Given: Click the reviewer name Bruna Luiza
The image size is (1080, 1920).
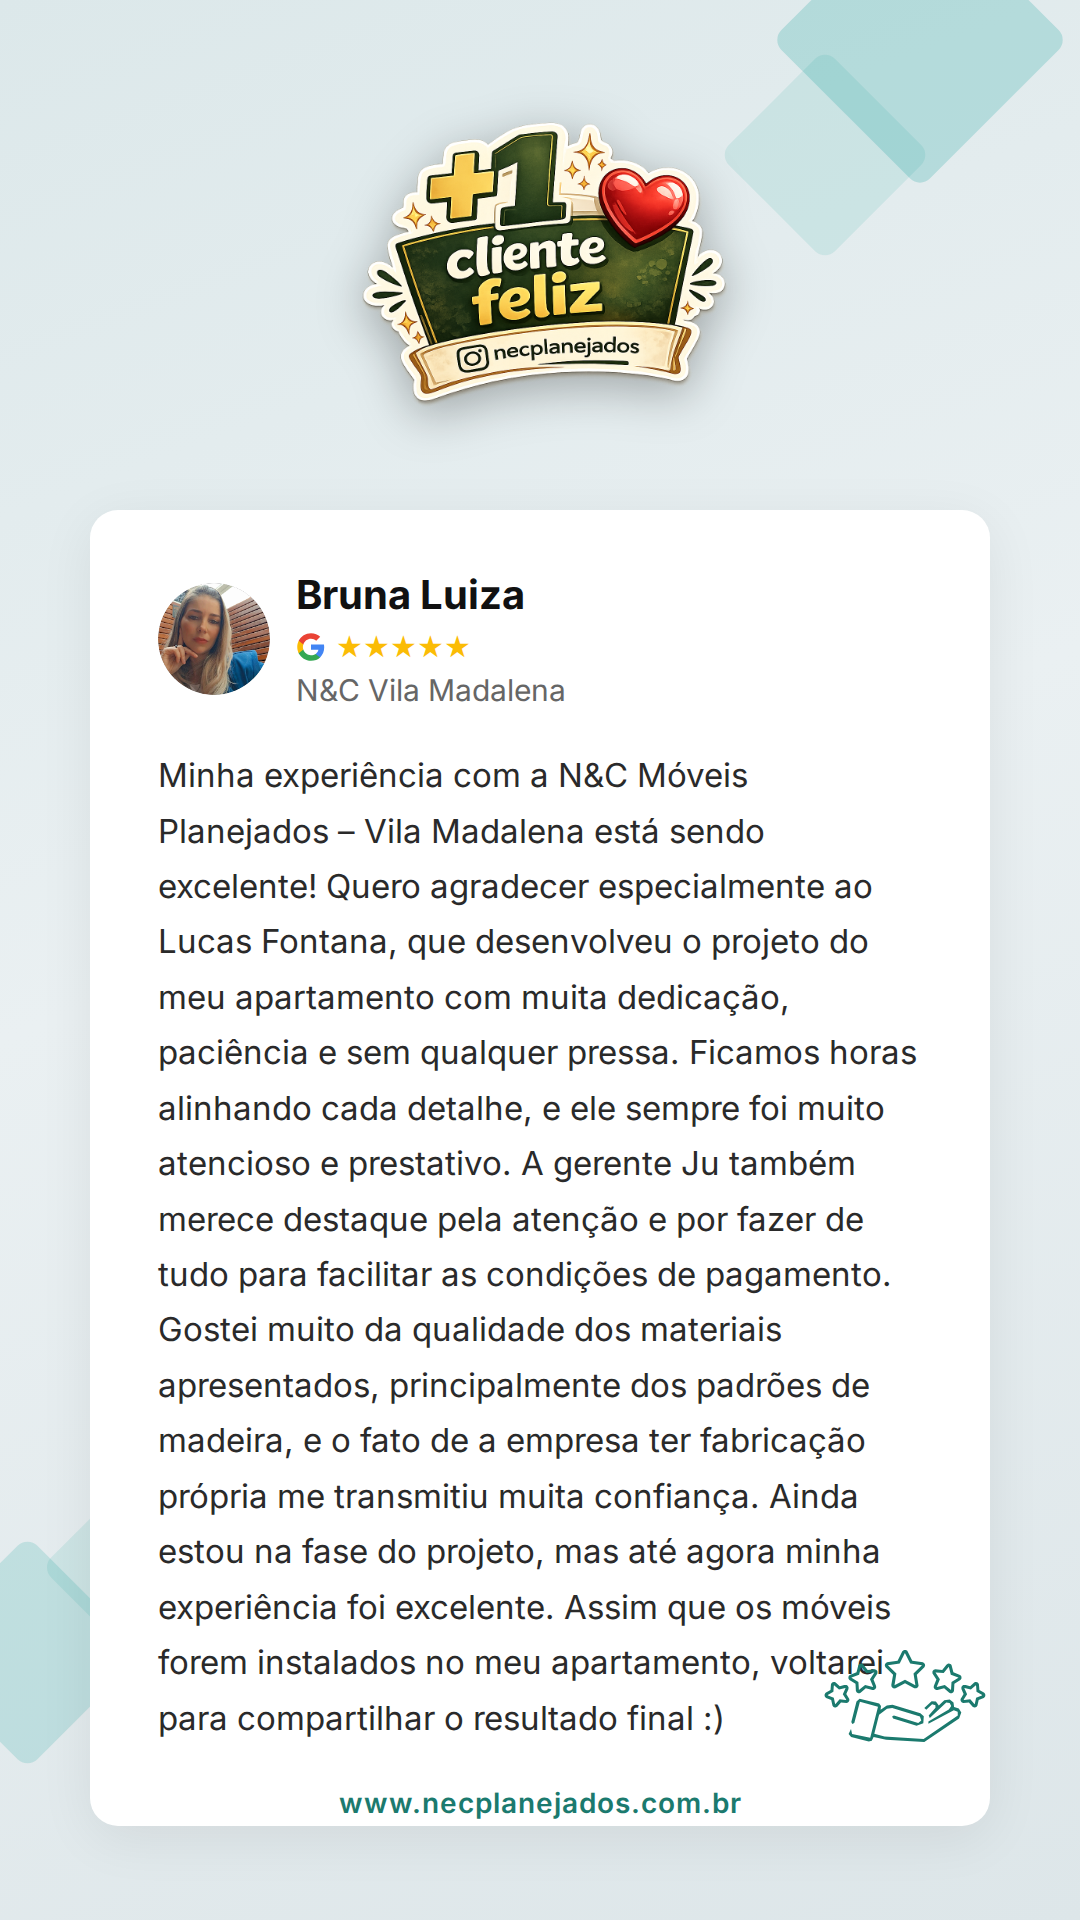Looking at the screenshot, I should 410,595.
